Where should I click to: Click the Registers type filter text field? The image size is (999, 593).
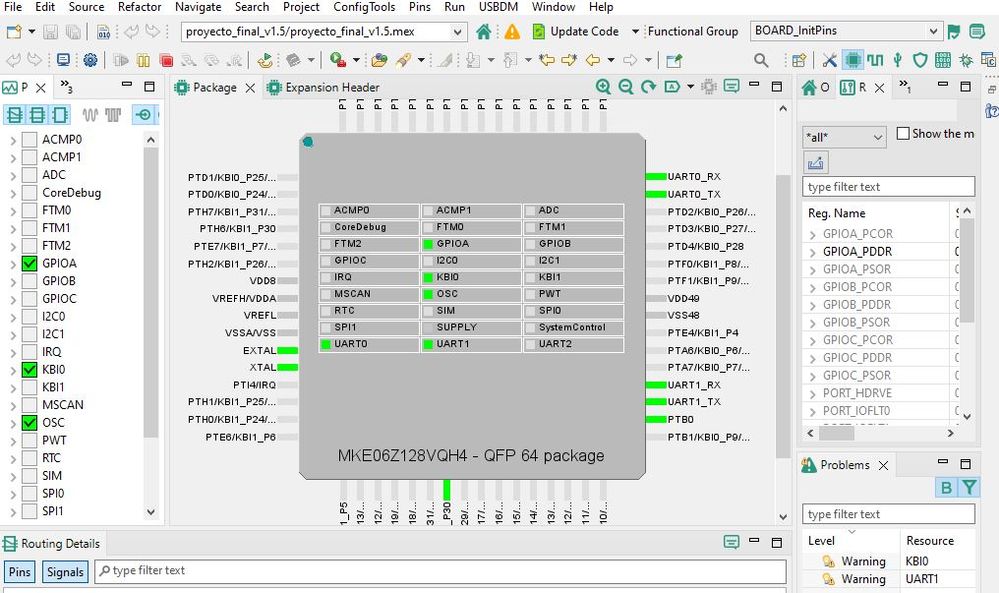pyautogui.click(x=888, y=187)
